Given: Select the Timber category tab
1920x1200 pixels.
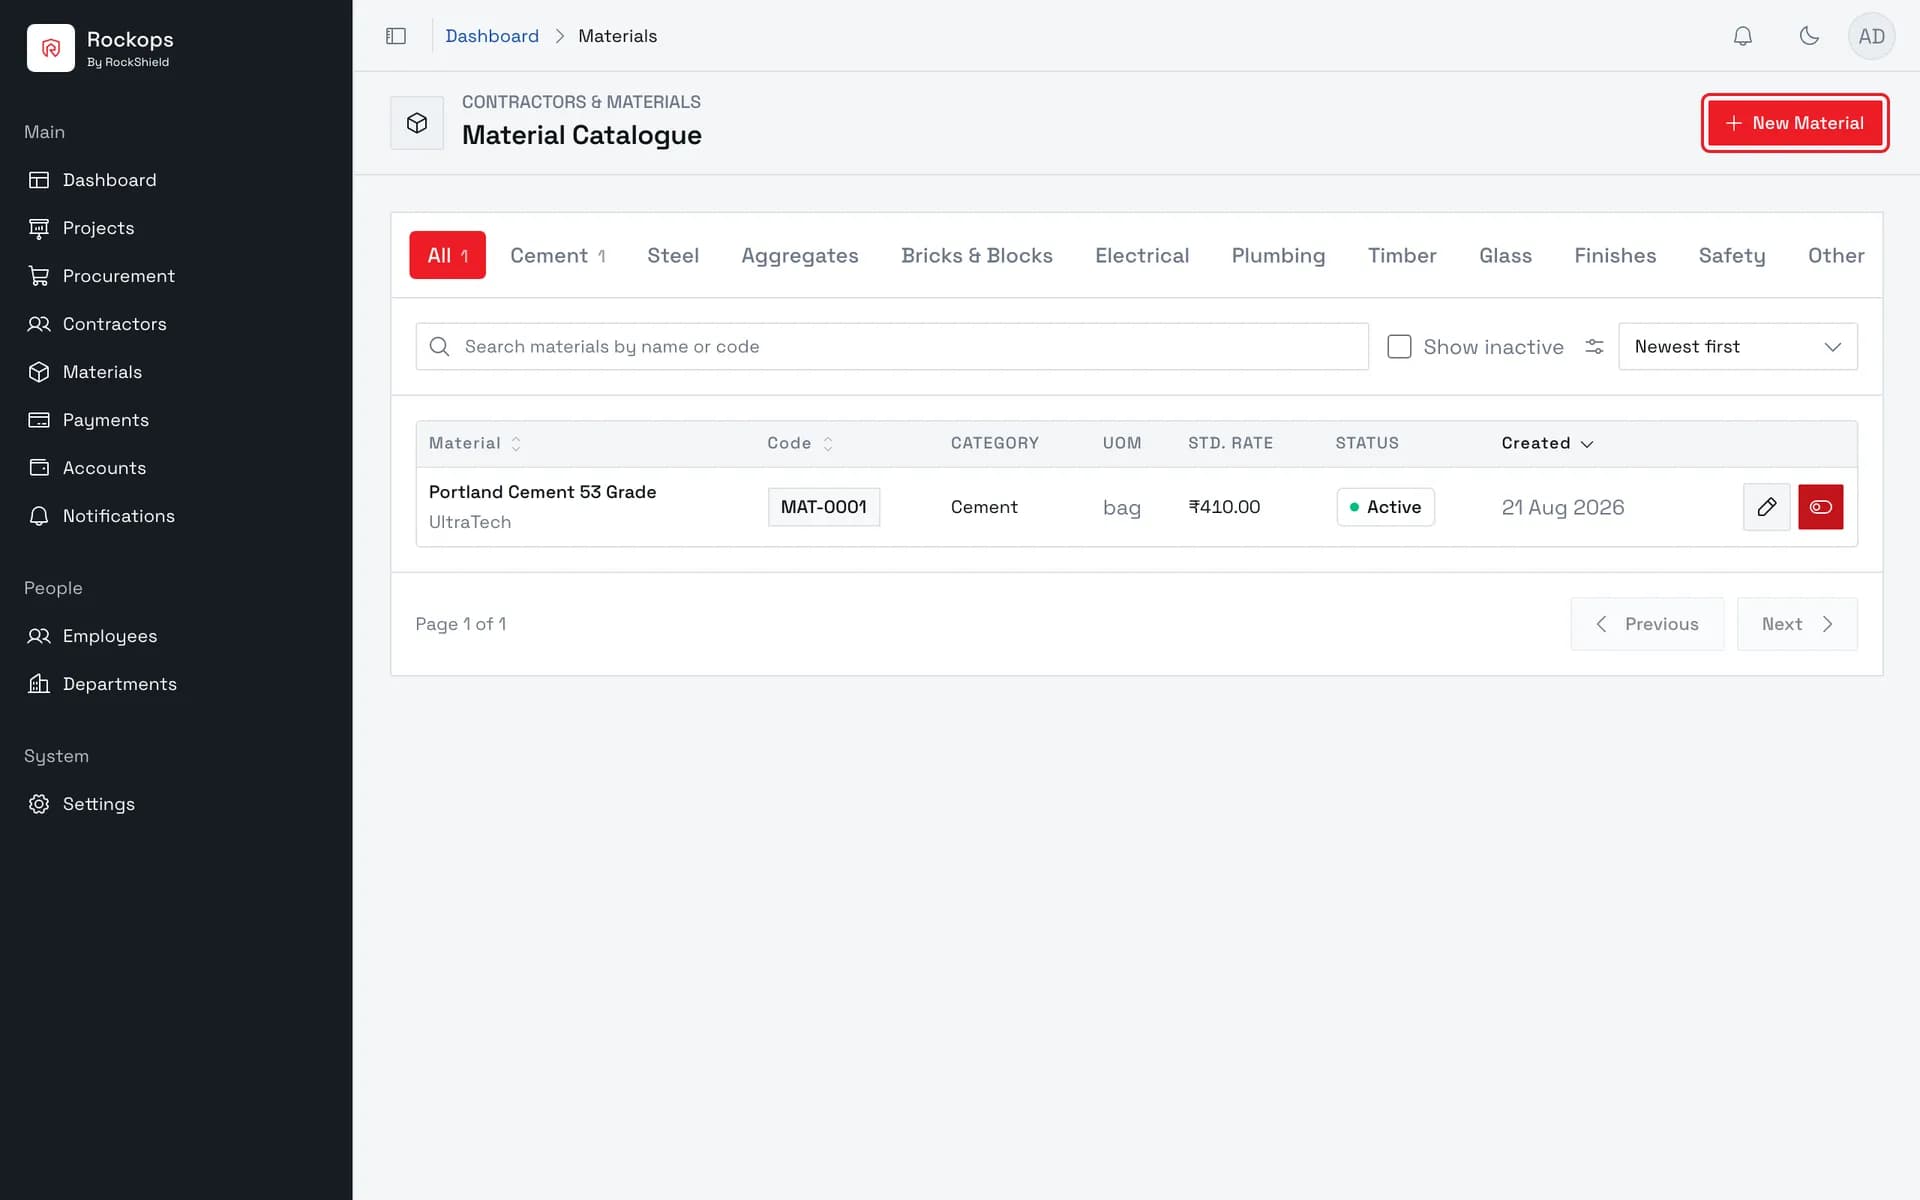Looking at the screenshot, I should click(x=1402, y=255).
